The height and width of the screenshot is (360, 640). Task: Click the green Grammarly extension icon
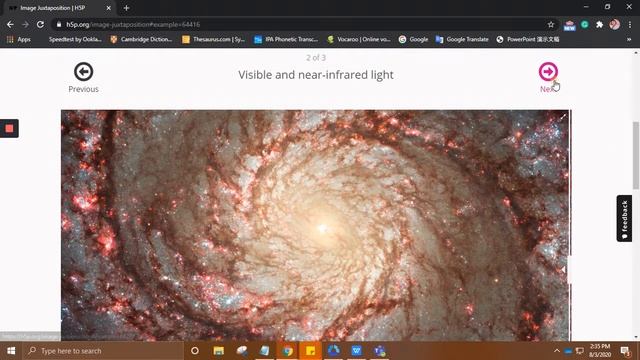584,24
